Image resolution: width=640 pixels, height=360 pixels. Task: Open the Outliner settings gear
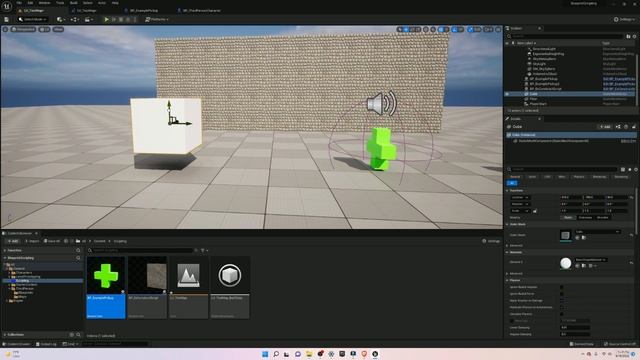tap(634, 36)
